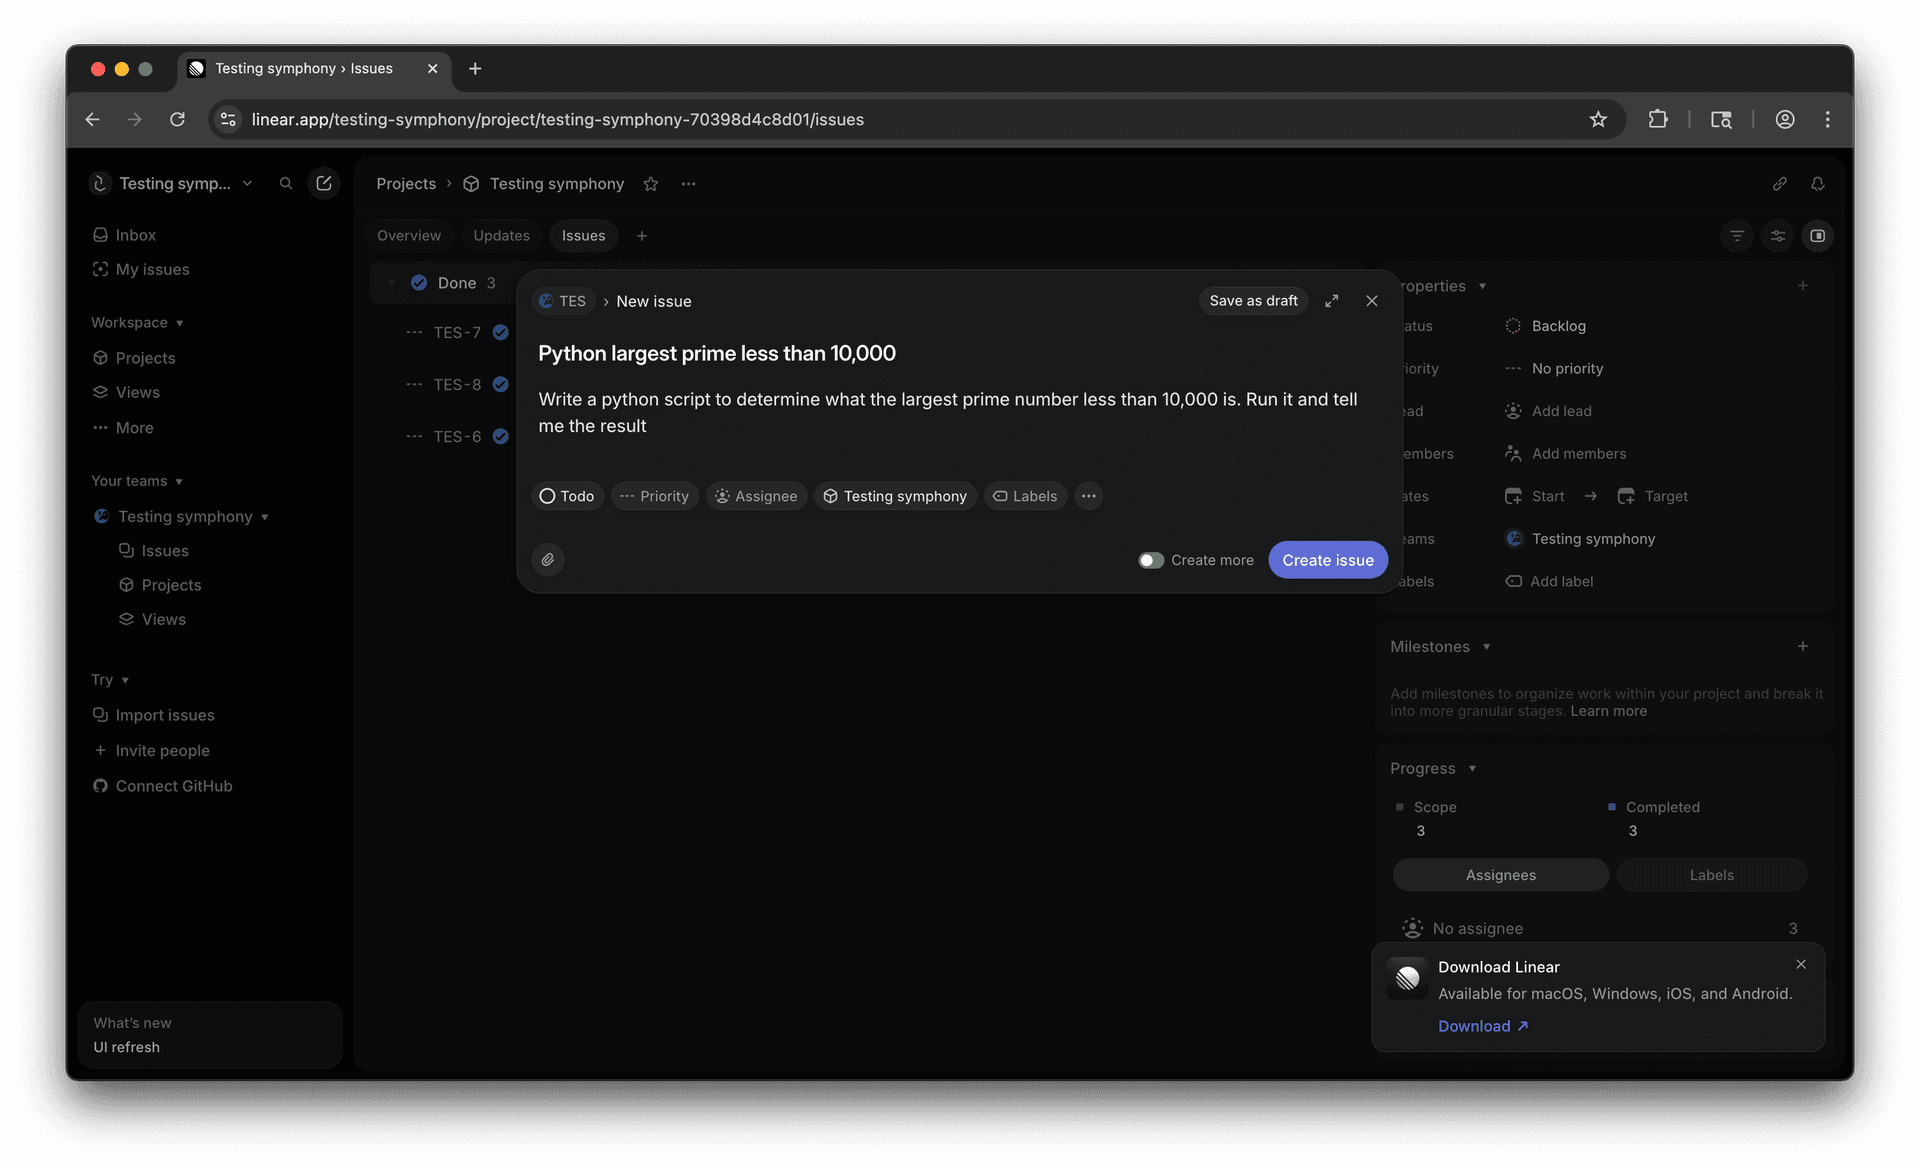1920x1168 pixels.
Task: Open the filter icon above the issues list
Action: click(1737, 236)
